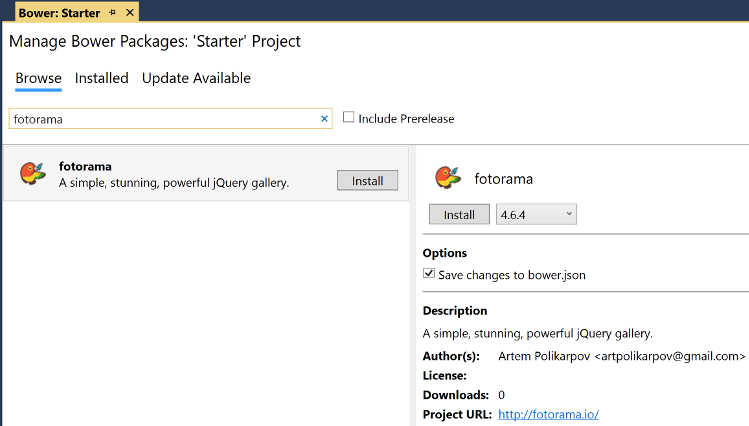Viewport: 749px width, 426px height.
Task: Activate the Bower: Starter document tab
Action: [60, 12]
